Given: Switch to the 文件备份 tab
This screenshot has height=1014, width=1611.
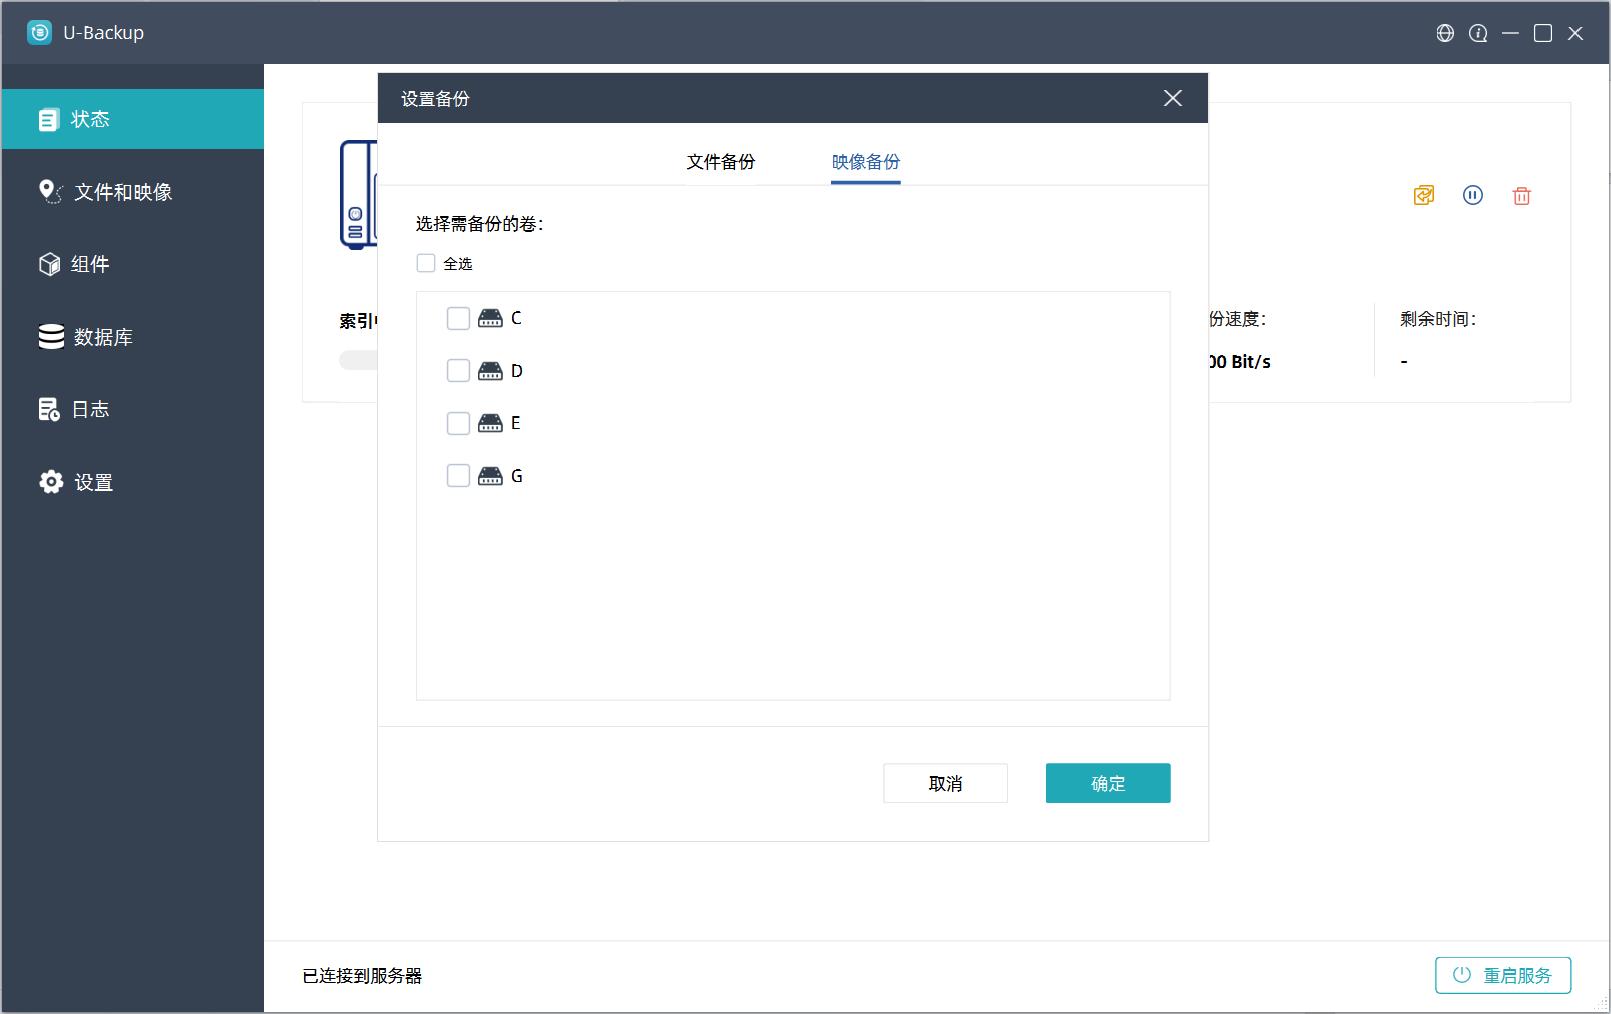Looking at the screenshot, I should [x=720, y=162].
